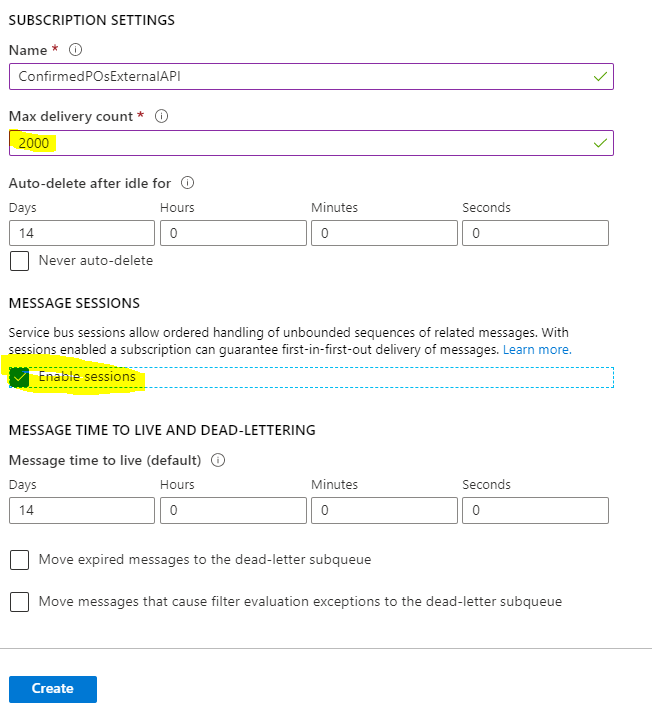Screen dimensions: 652x712
Task: Select the Auto-delete Days field
Action: point(82,233)
